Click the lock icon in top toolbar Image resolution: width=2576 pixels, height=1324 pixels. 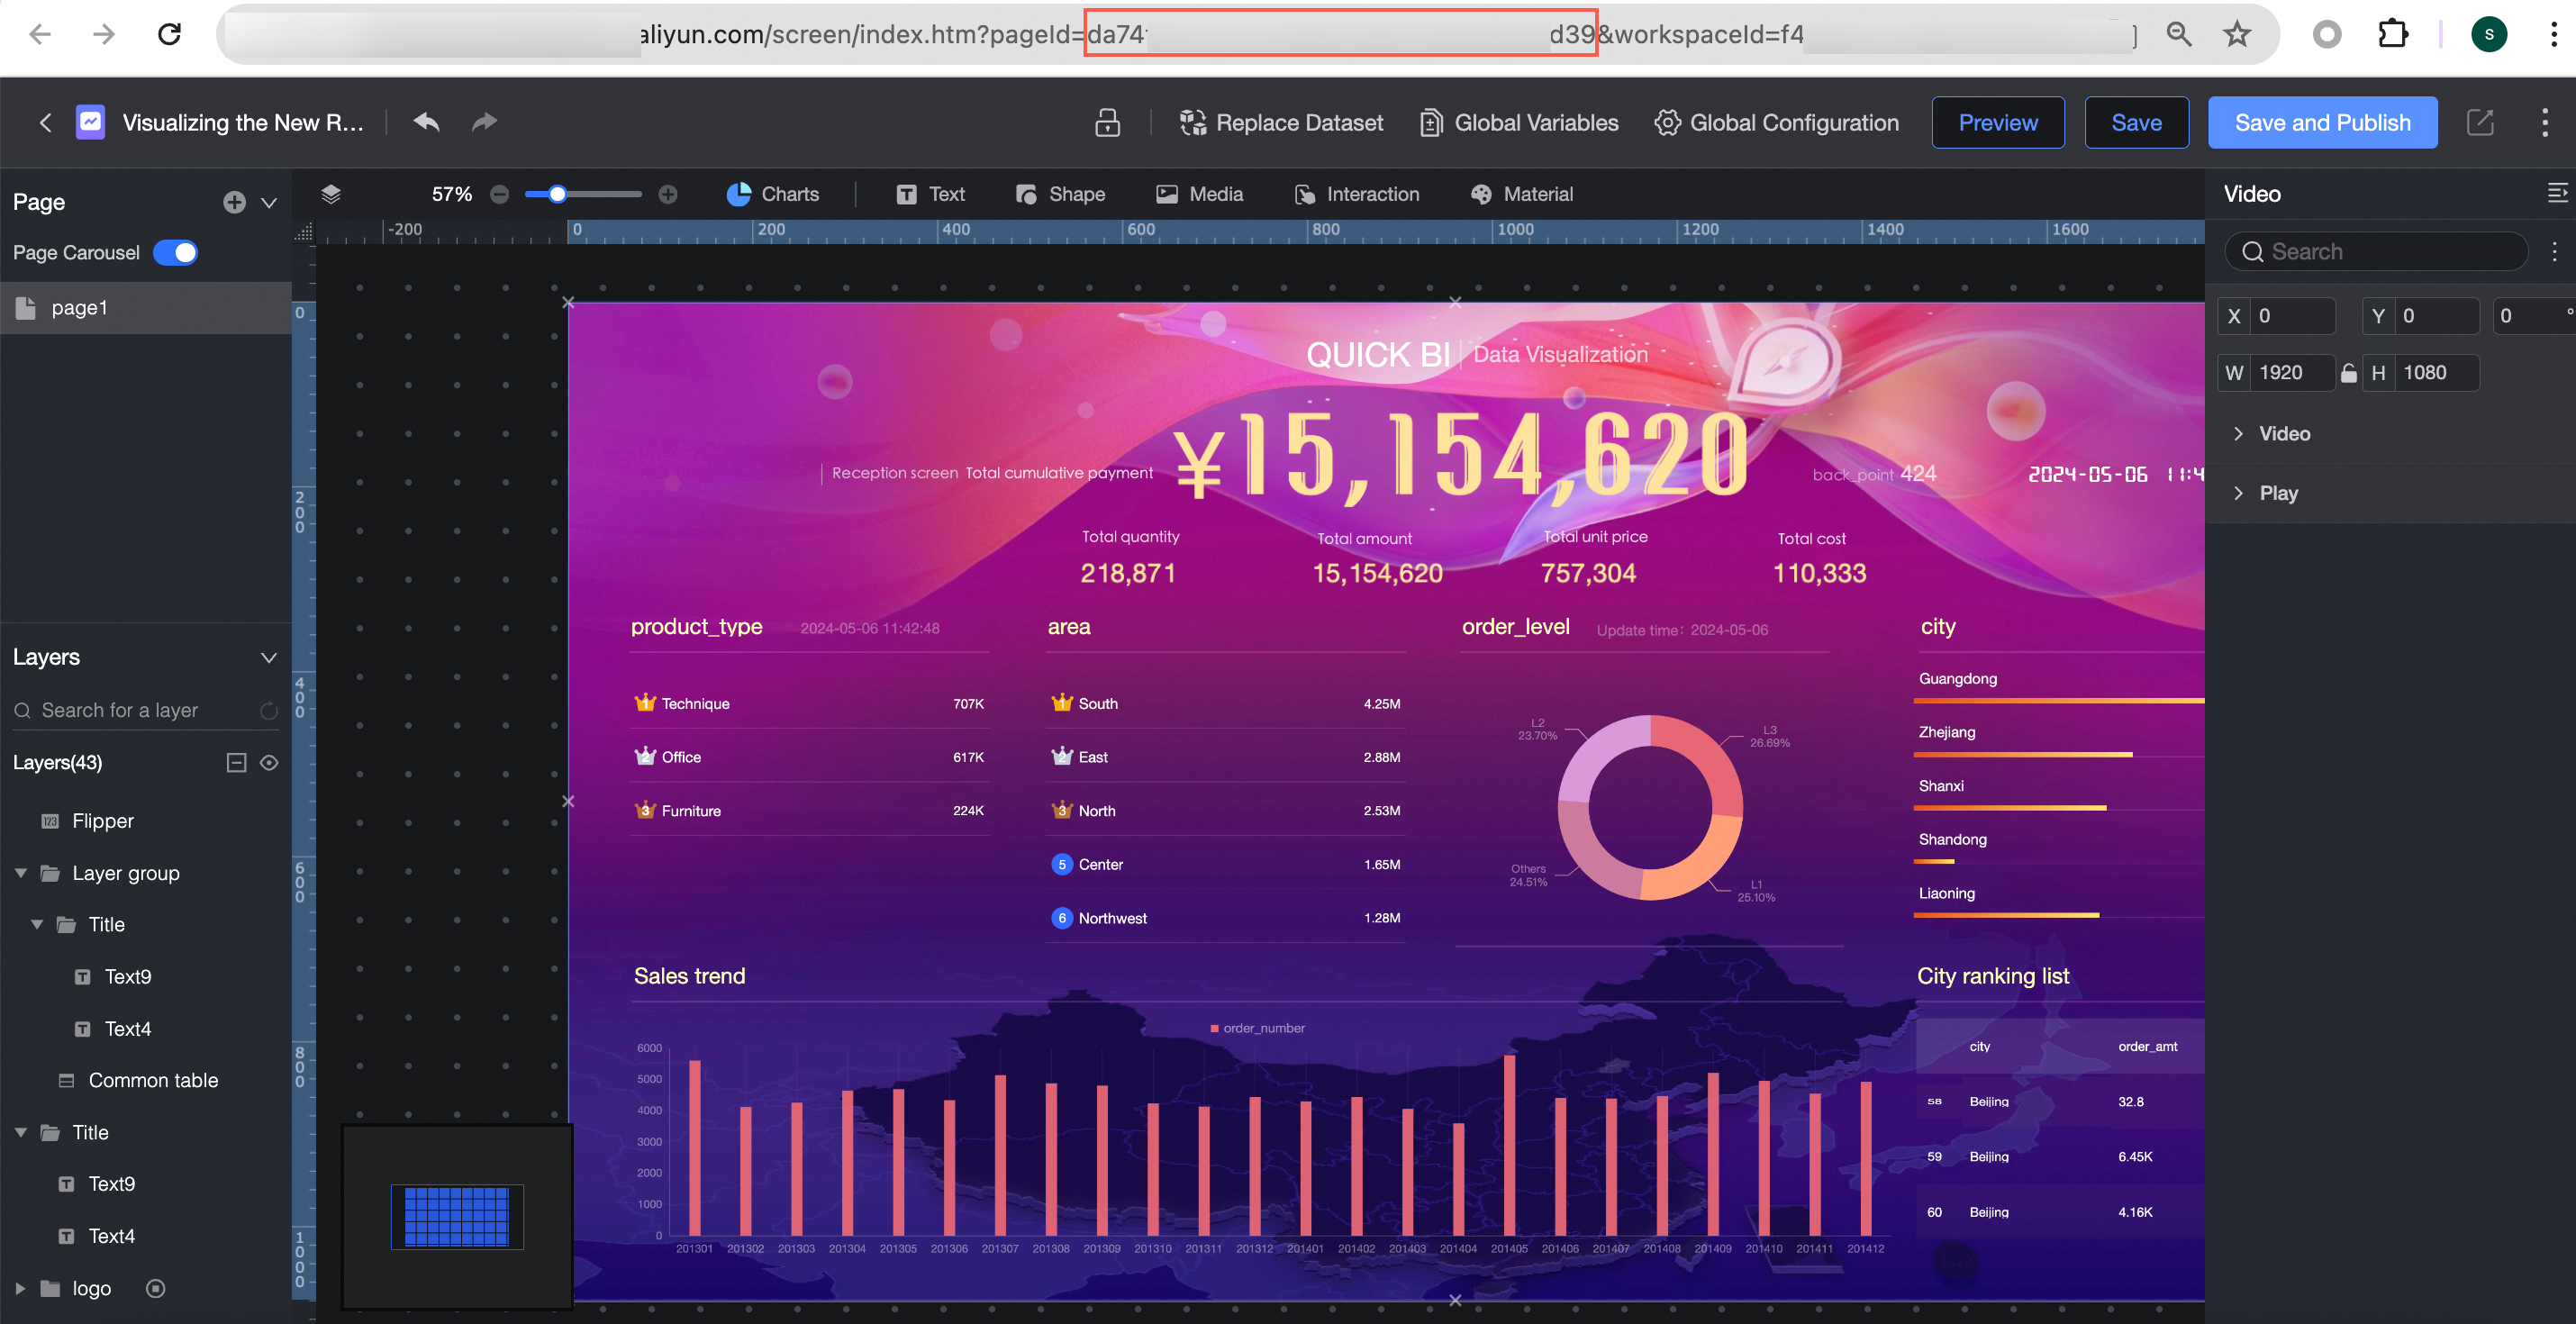tap(1107, 122)
